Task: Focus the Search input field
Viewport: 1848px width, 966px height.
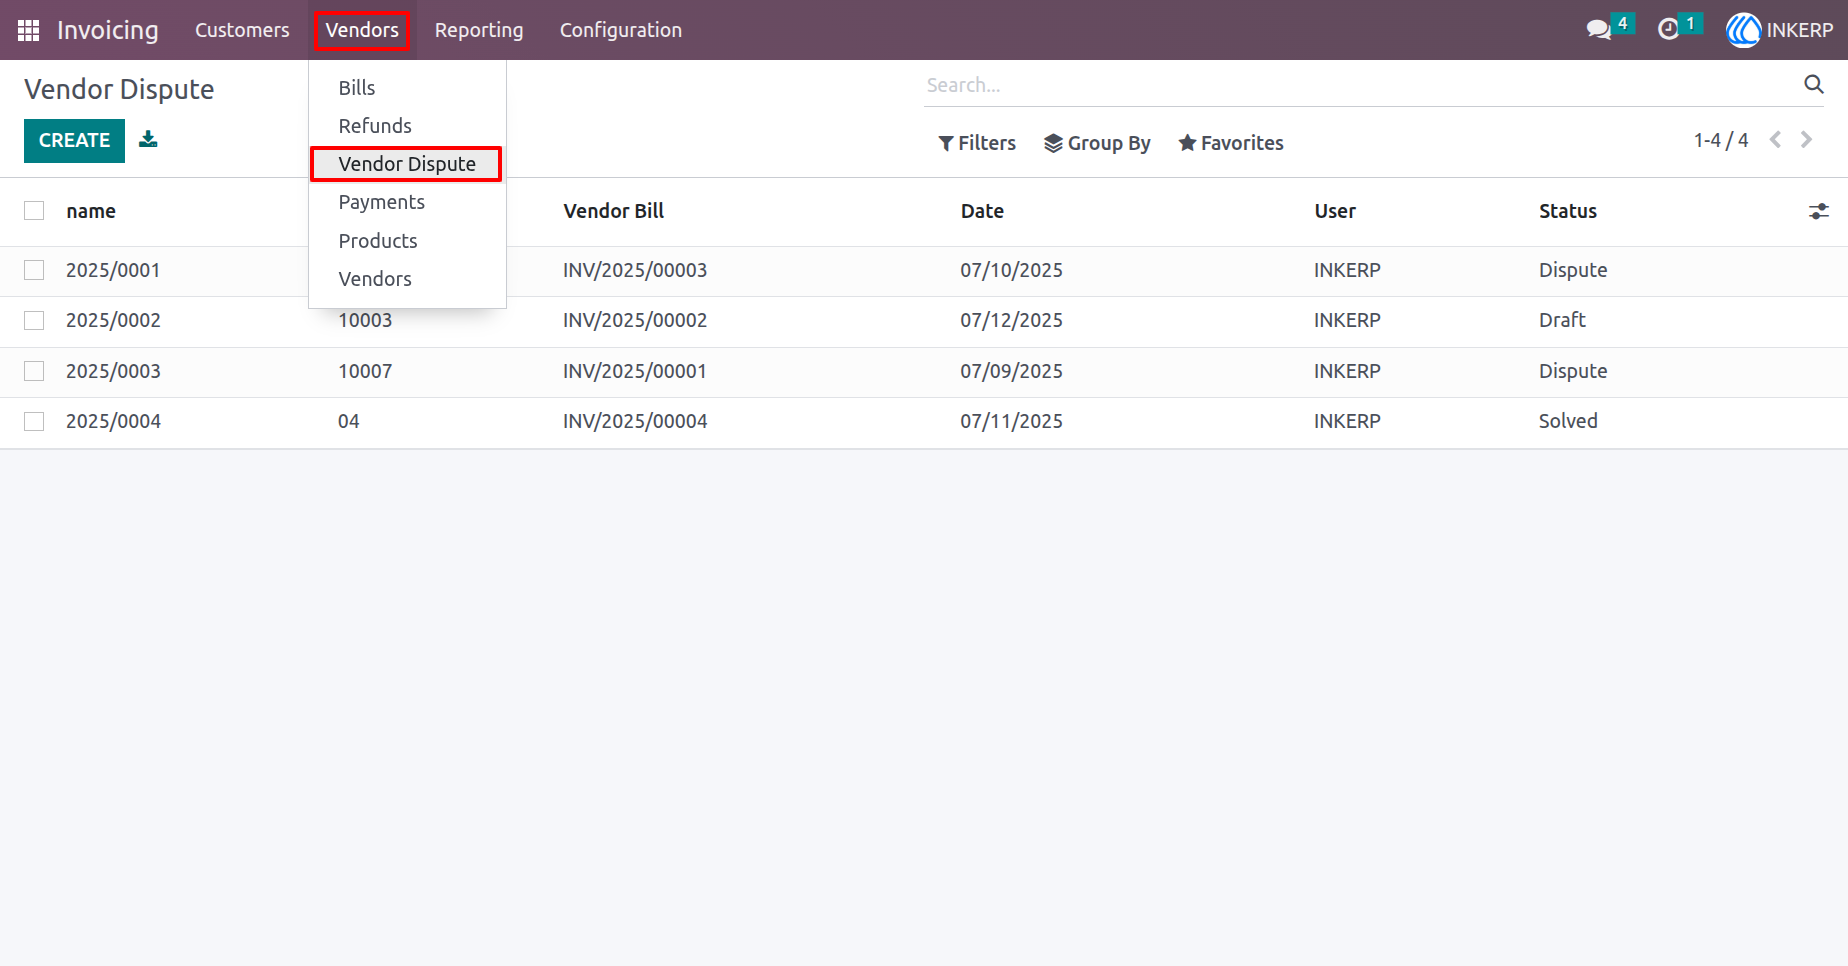Action: coord(1360,85)
